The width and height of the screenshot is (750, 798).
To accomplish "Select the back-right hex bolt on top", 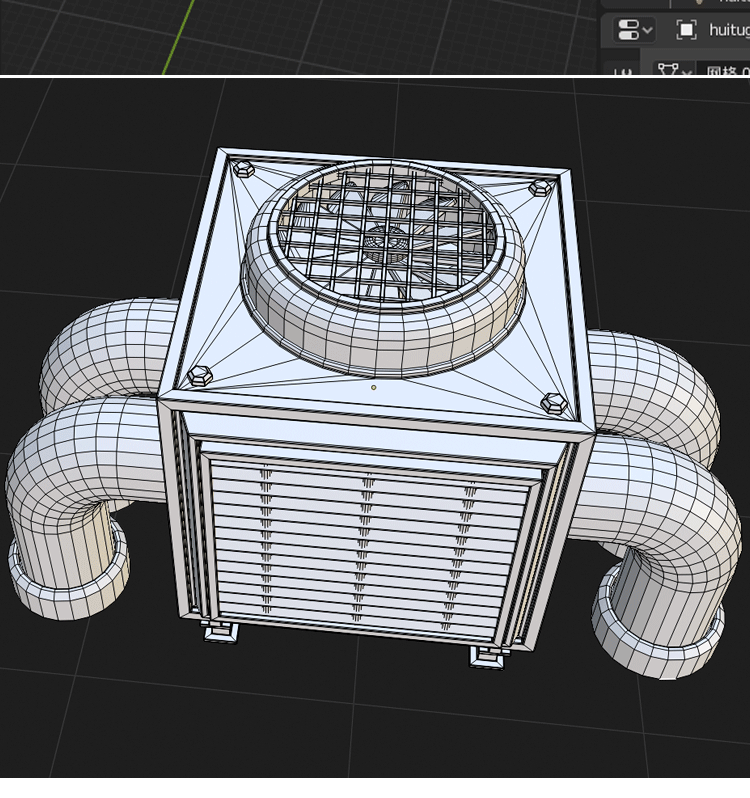I will [540, 187].
